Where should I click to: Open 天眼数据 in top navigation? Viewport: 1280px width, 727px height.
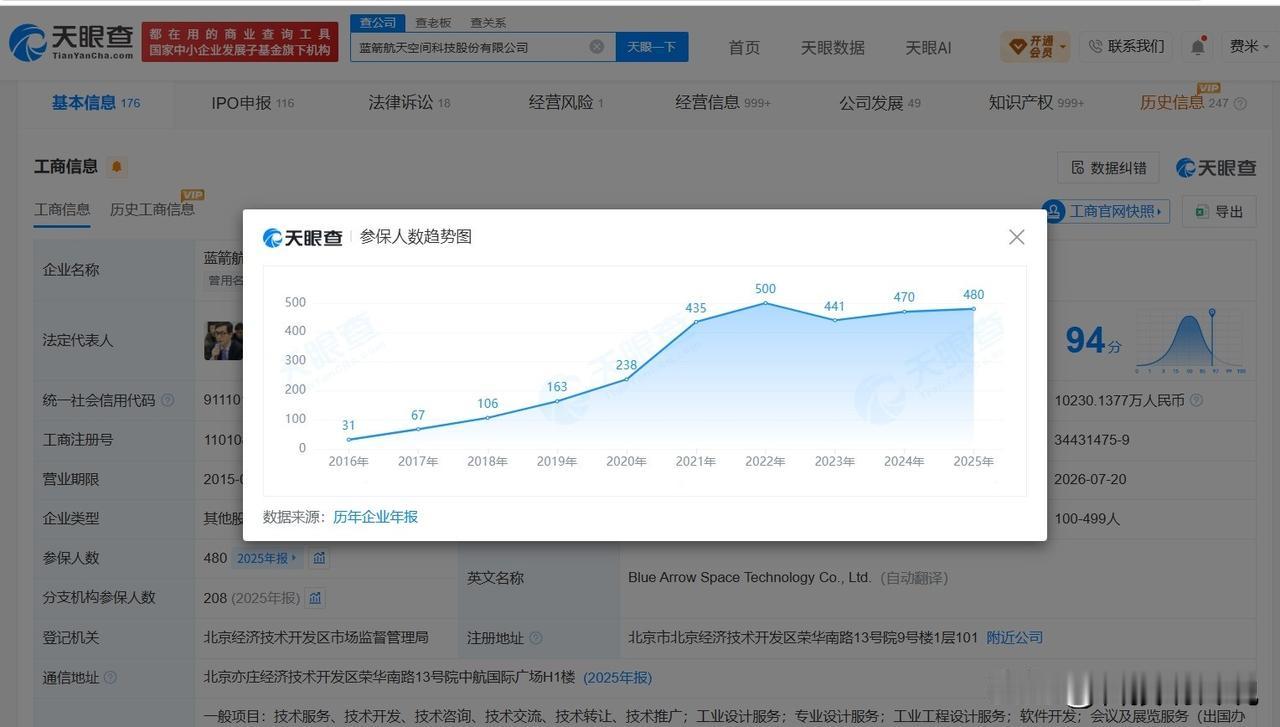coord(833,47)
